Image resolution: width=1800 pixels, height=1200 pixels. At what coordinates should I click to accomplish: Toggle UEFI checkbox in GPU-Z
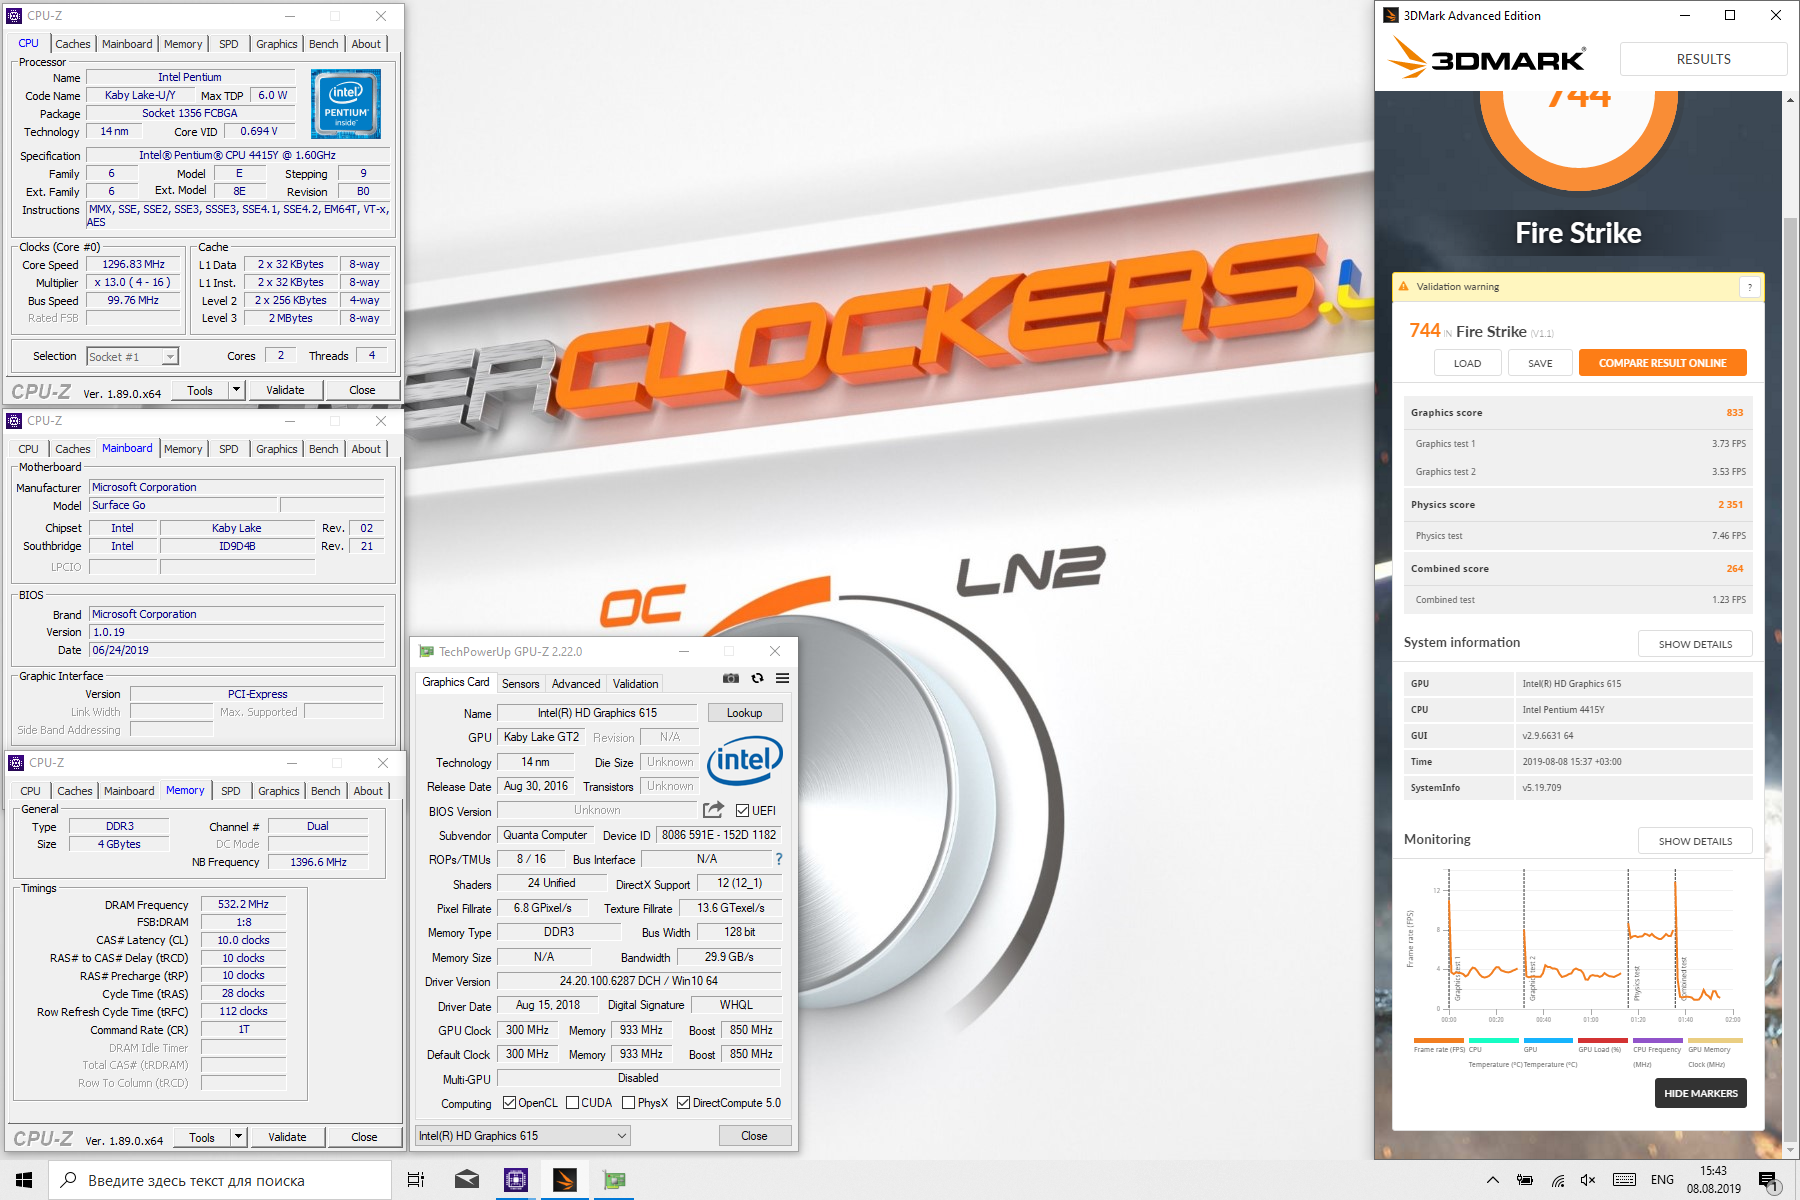click(742, 810)
